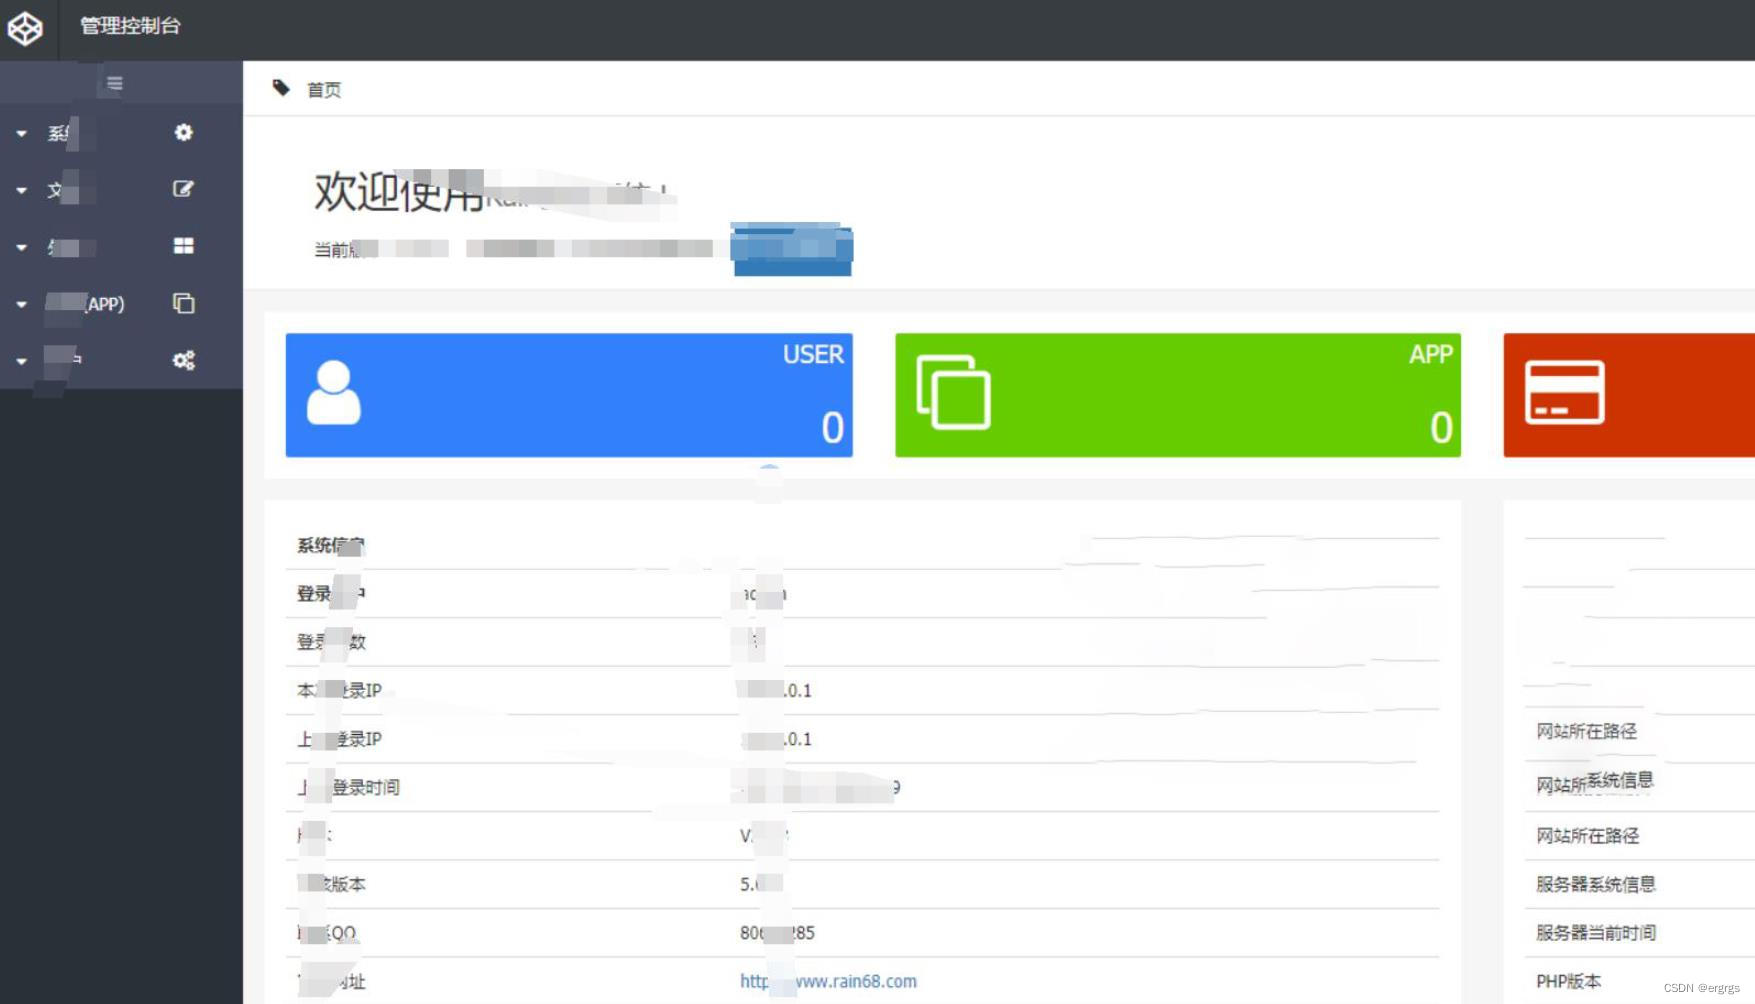Select the copy icon beside the APP menu
Screen dimensions: 1755x1004
(184, 303)
